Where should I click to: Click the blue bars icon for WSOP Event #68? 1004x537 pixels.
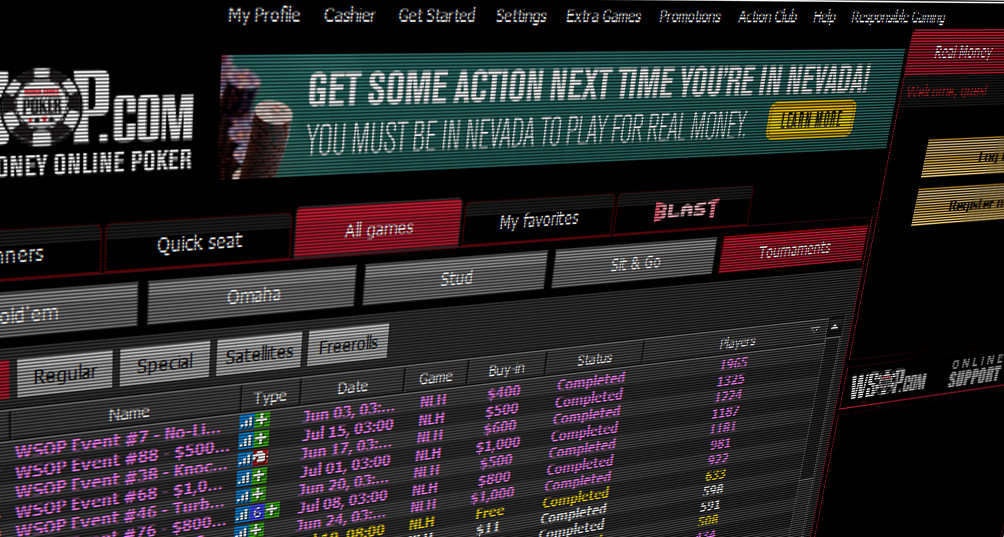pos(246,478)
